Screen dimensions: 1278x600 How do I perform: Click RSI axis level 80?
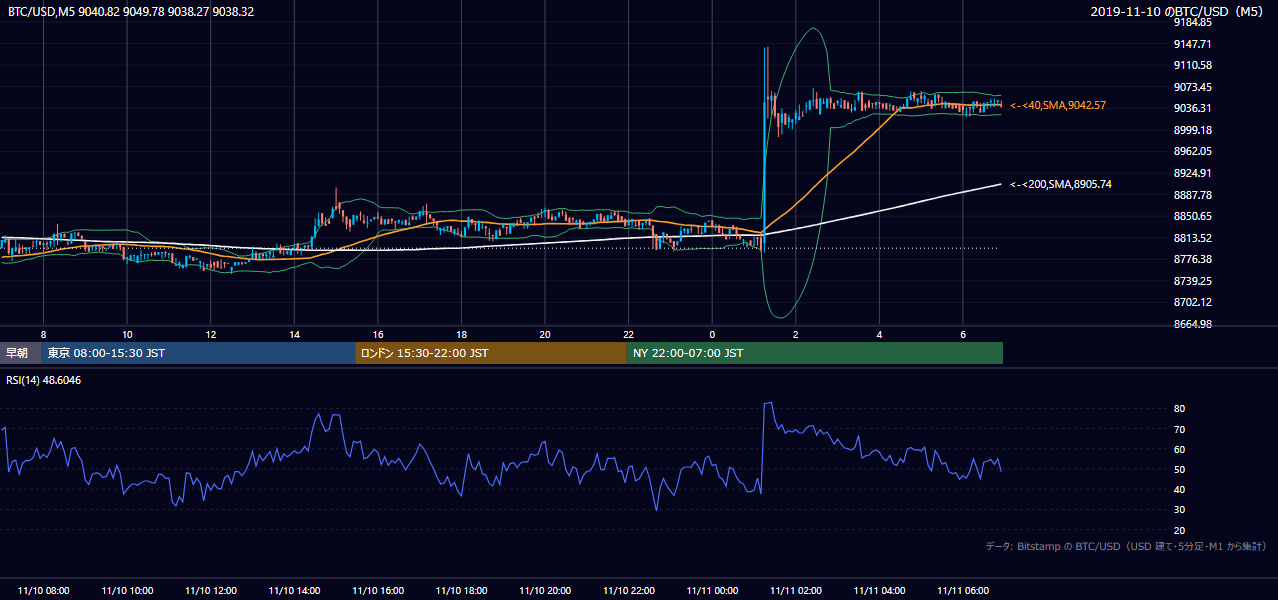[x=1180, y=409]
